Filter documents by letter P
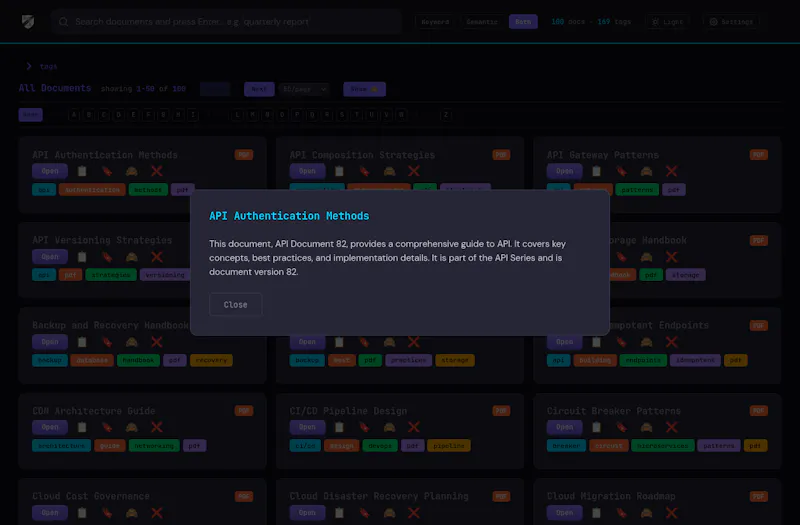This screenshot has width=800, height=525. (297, 115)
